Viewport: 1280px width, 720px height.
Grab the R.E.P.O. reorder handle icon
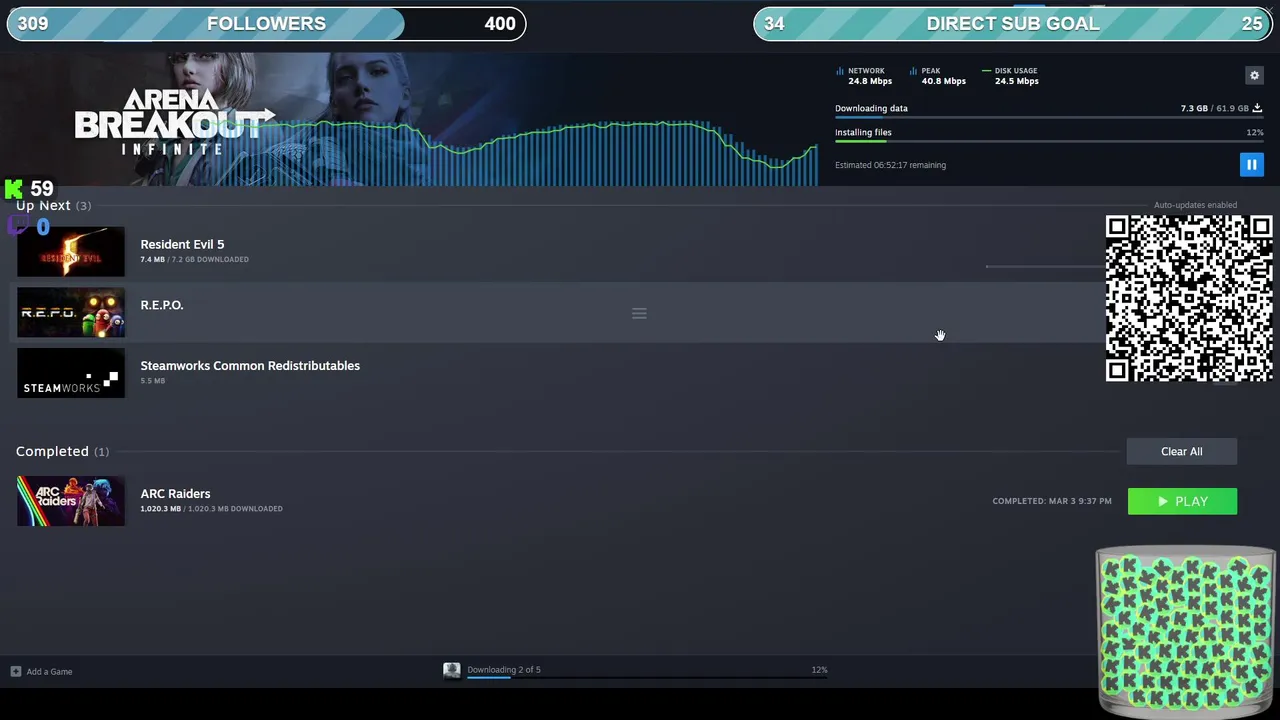639,313
